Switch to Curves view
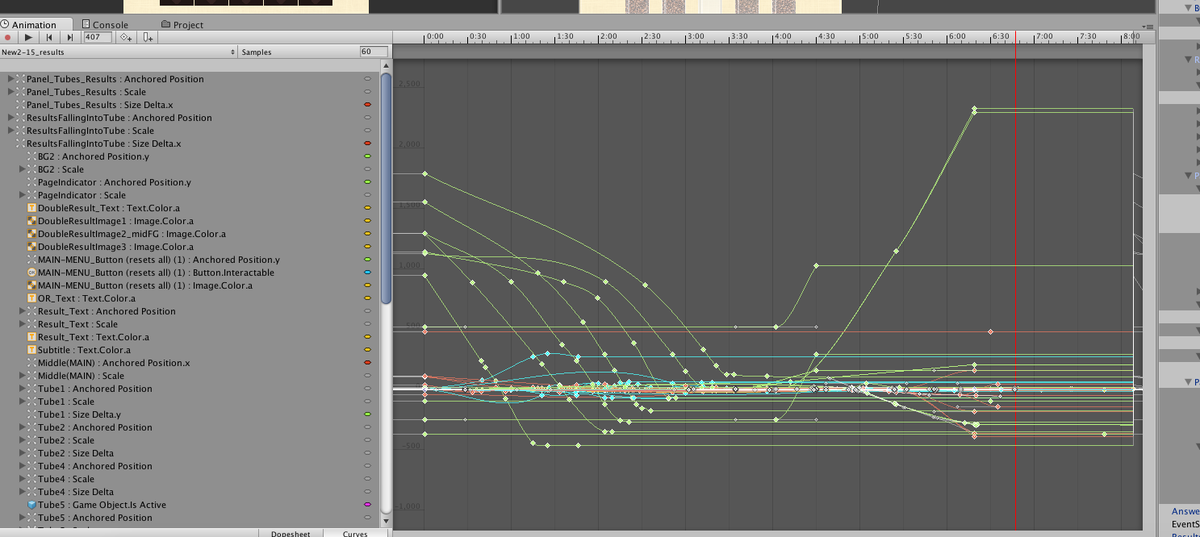This screenshot has height=537, width=1200. pyautogui.click(x=355, y=533)
